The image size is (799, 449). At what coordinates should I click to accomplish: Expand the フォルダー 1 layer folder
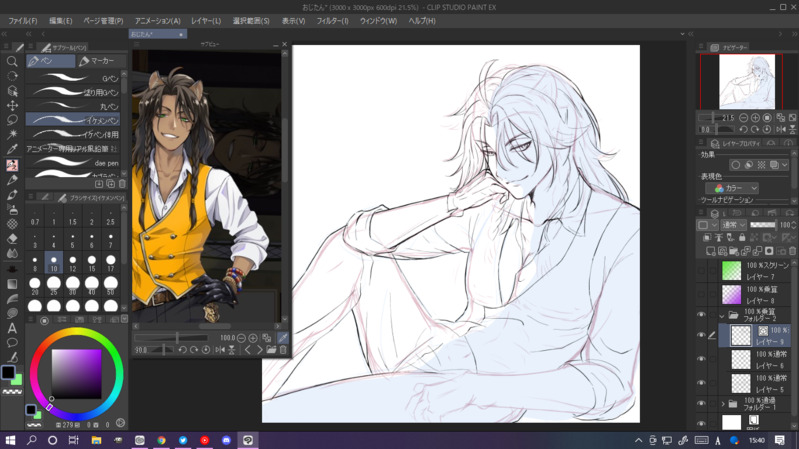[723, 404]
